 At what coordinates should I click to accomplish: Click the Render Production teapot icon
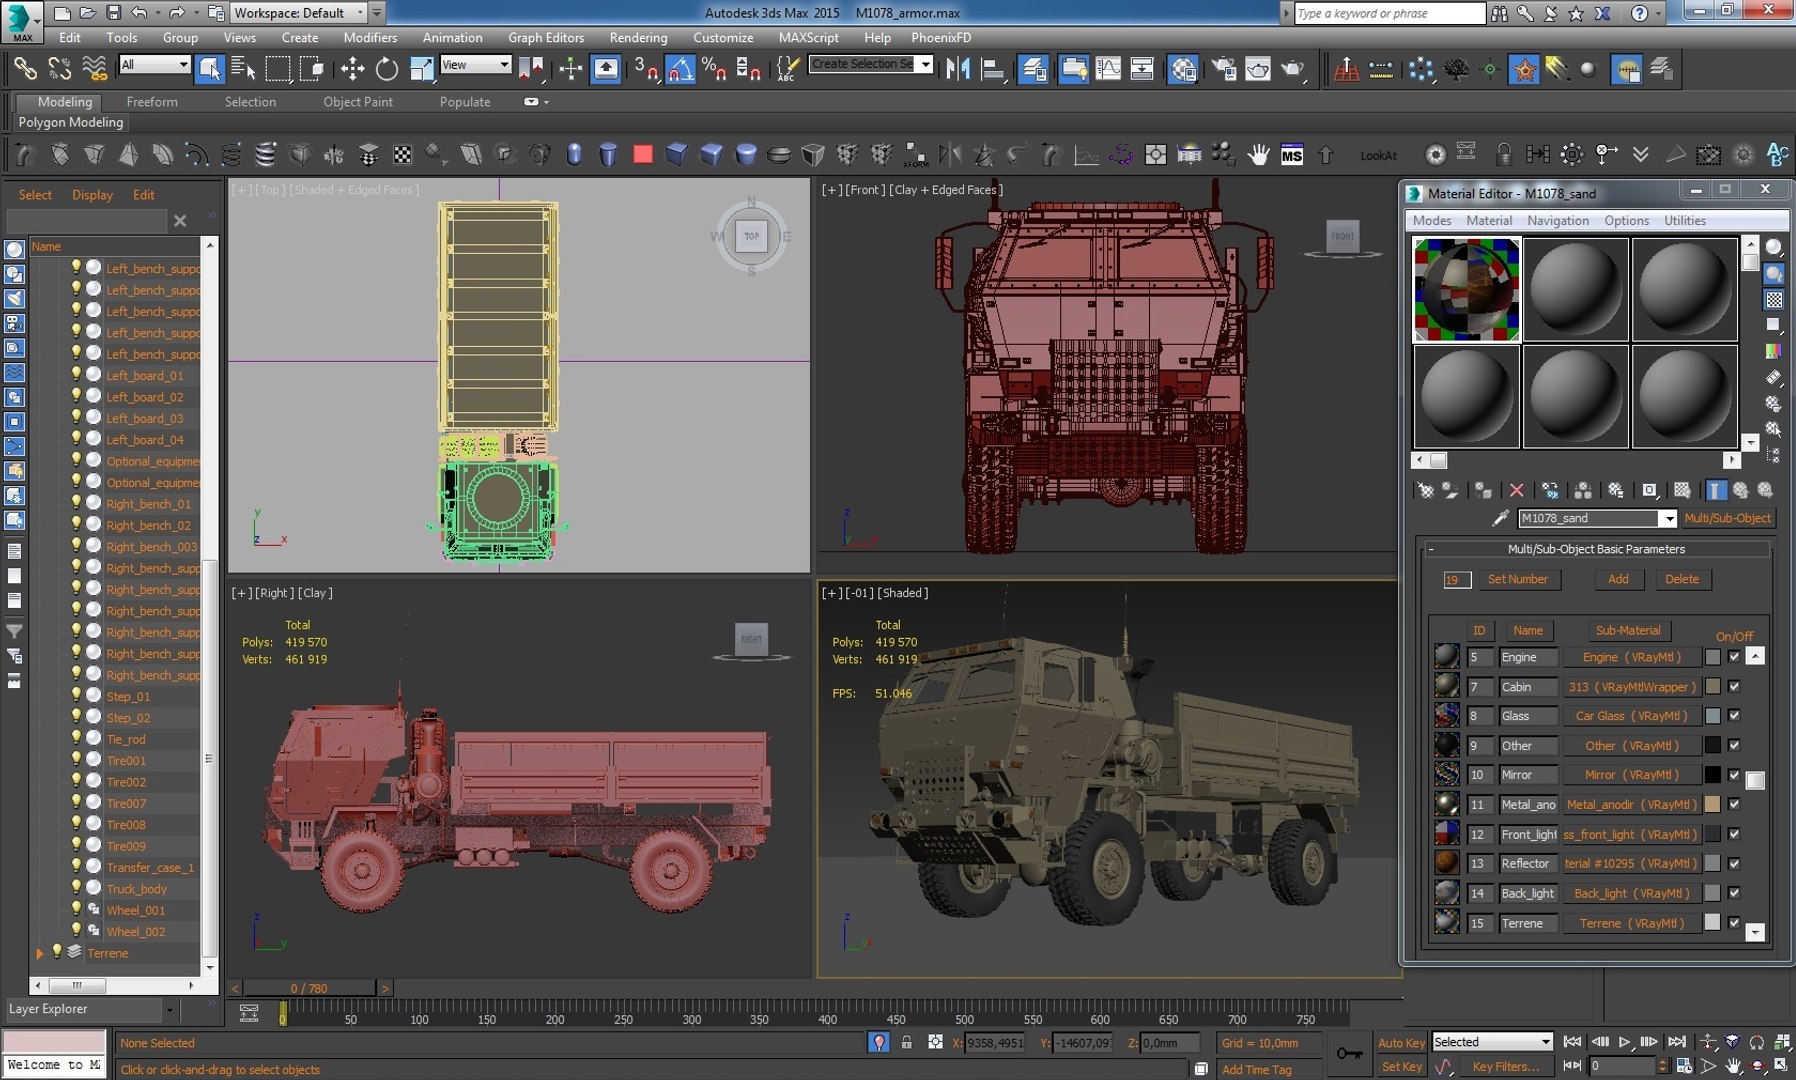tap(1293, 68)
